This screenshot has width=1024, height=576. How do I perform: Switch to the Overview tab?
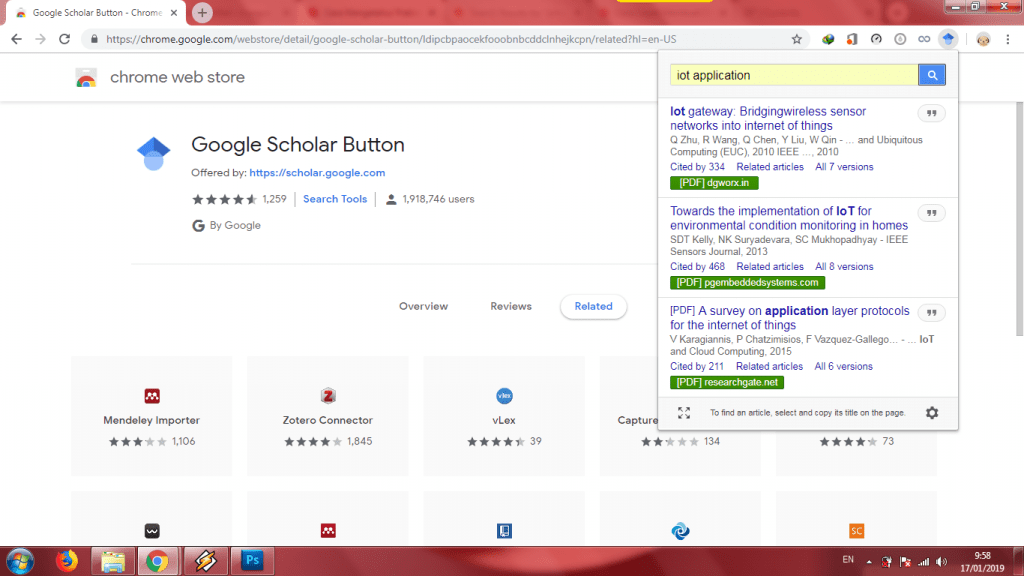pos(423,306)
